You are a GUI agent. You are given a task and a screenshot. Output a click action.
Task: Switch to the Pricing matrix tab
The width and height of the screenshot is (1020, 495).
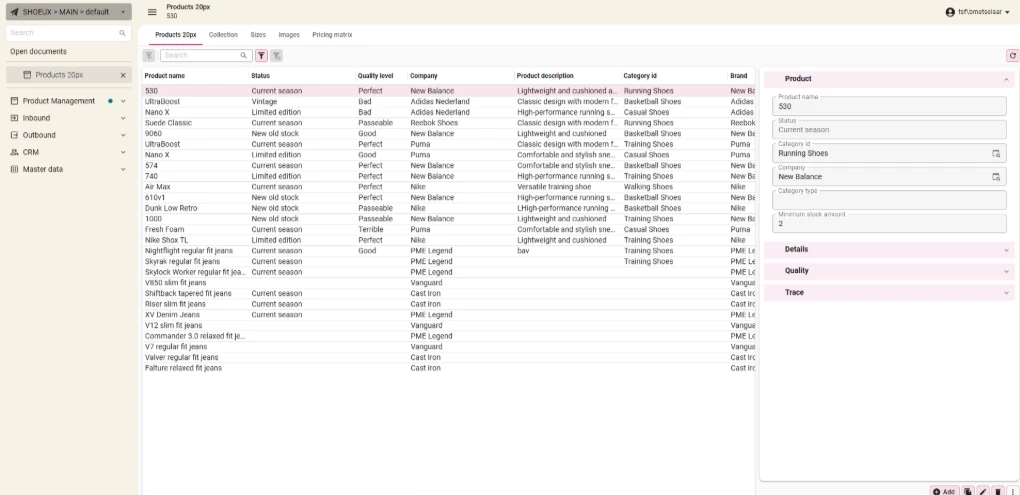tap(332, 35)
